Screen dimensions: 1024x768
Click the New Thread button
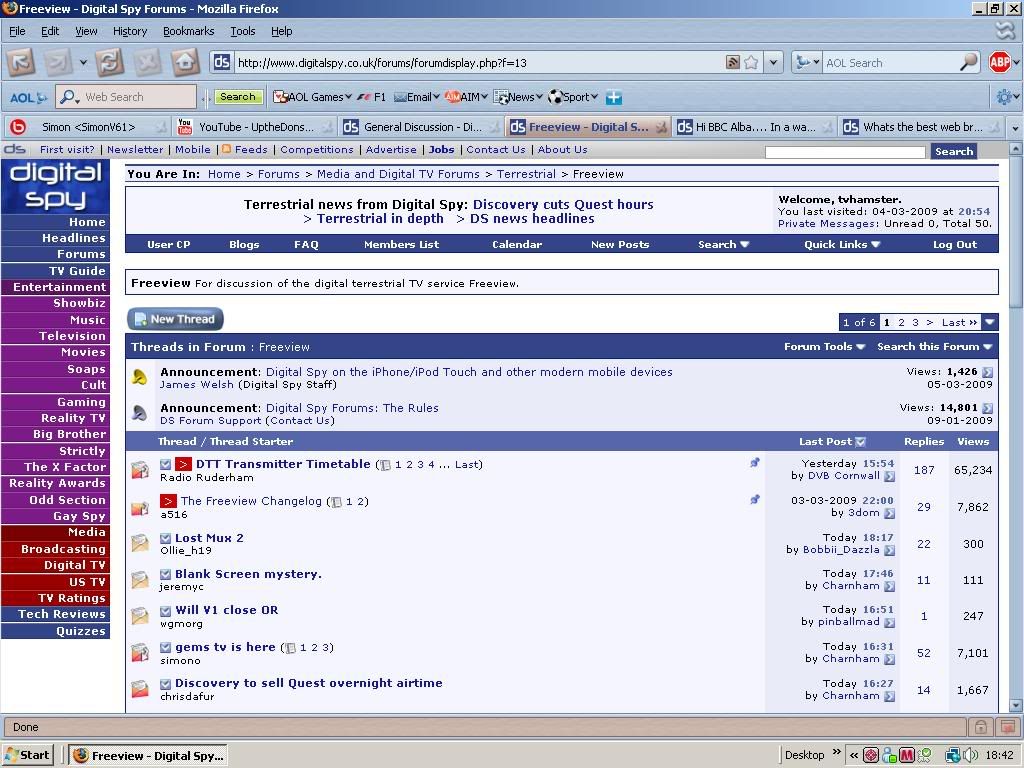pyautogui.click(x=175, y=319)
